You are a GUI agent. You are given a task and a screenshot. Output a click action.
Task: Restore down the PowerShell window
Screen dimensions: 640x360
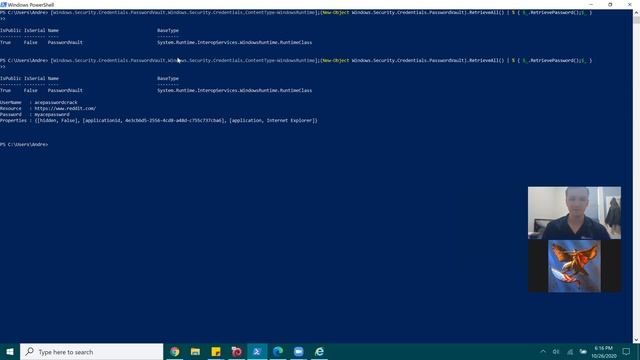pos(610,4)
